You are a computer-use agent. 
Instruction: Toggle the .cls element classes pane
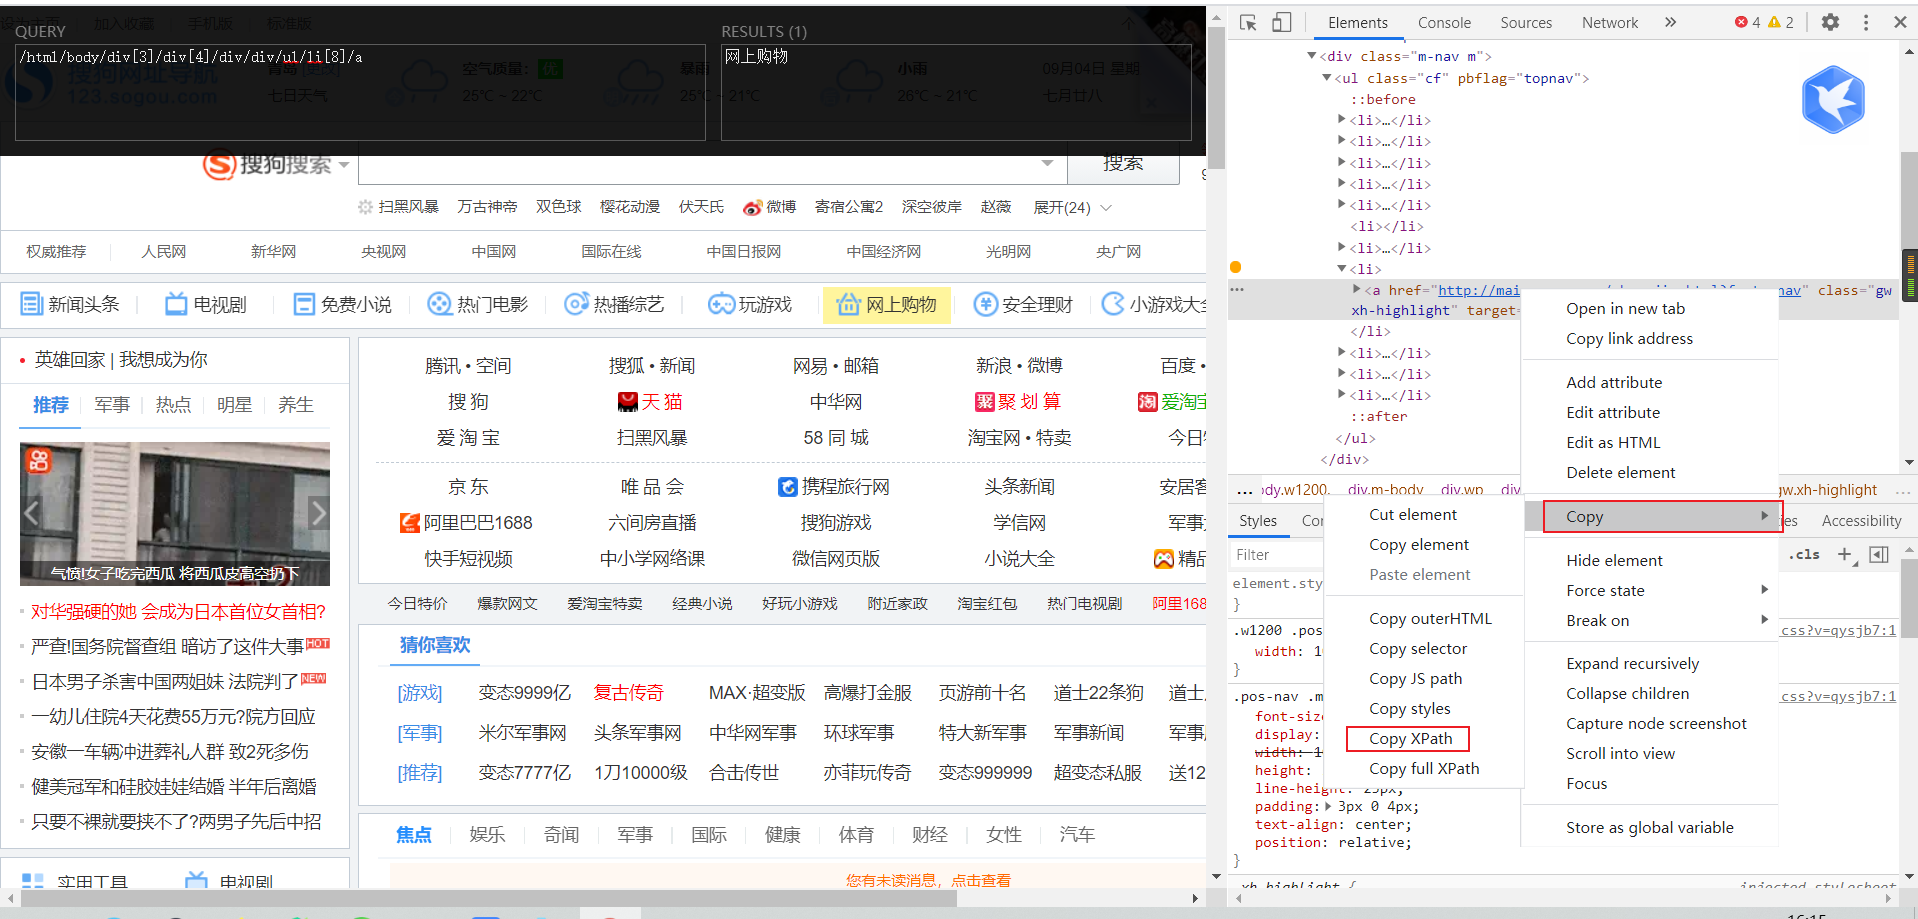click(1805, 555)
